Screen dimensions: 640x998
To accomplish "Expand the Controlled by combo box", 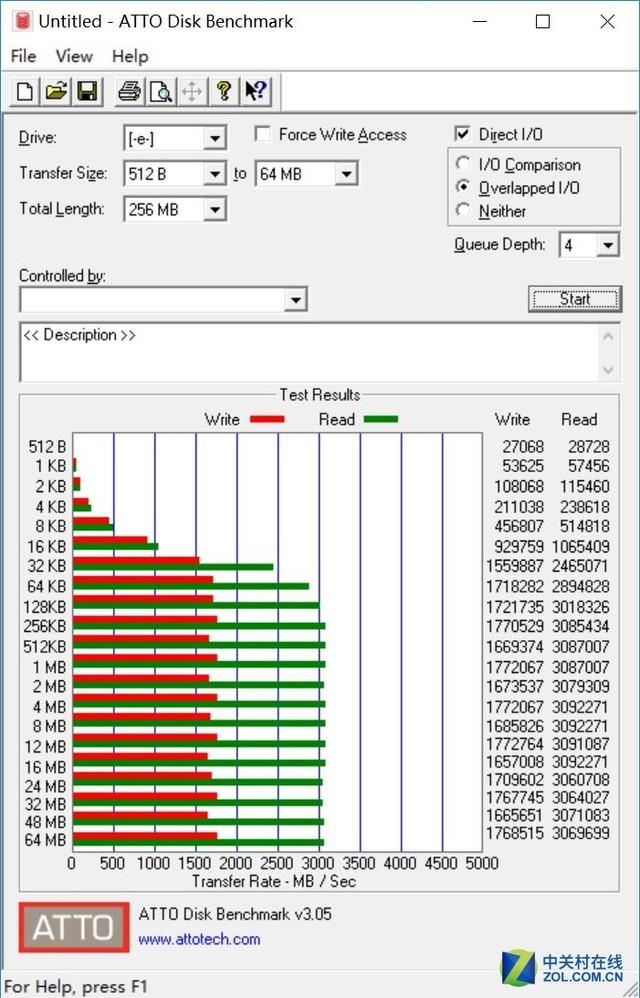I will pos(295,300).
